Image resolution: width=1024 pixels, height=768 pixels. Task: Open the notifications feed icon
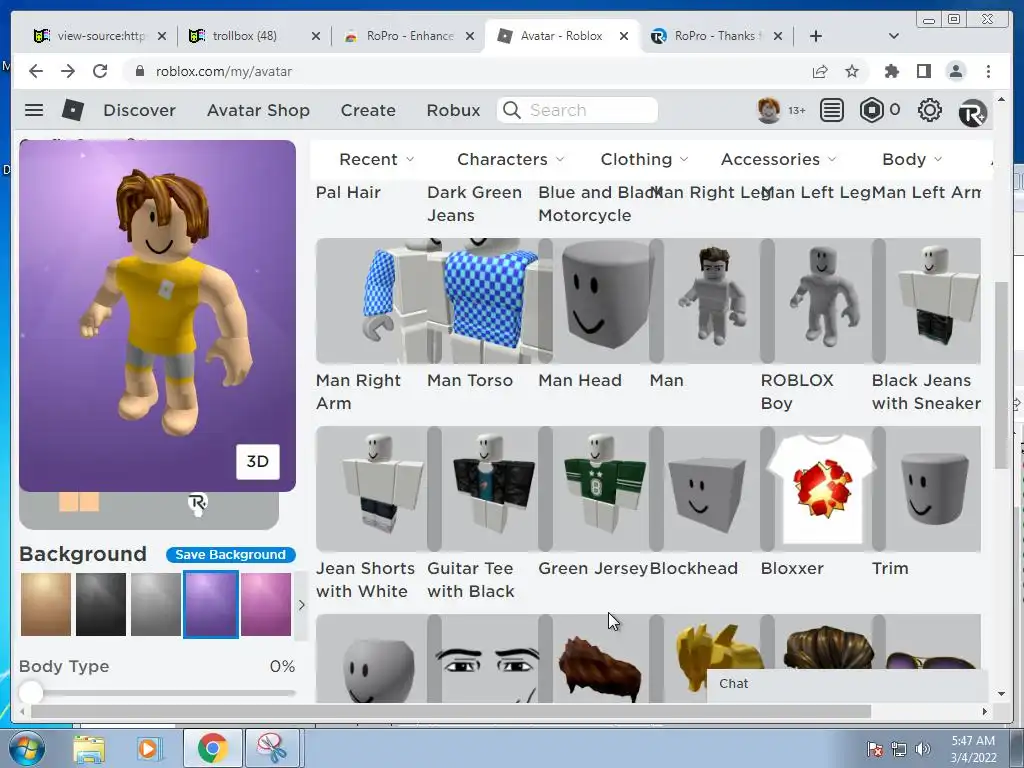[x=831, y=110]
